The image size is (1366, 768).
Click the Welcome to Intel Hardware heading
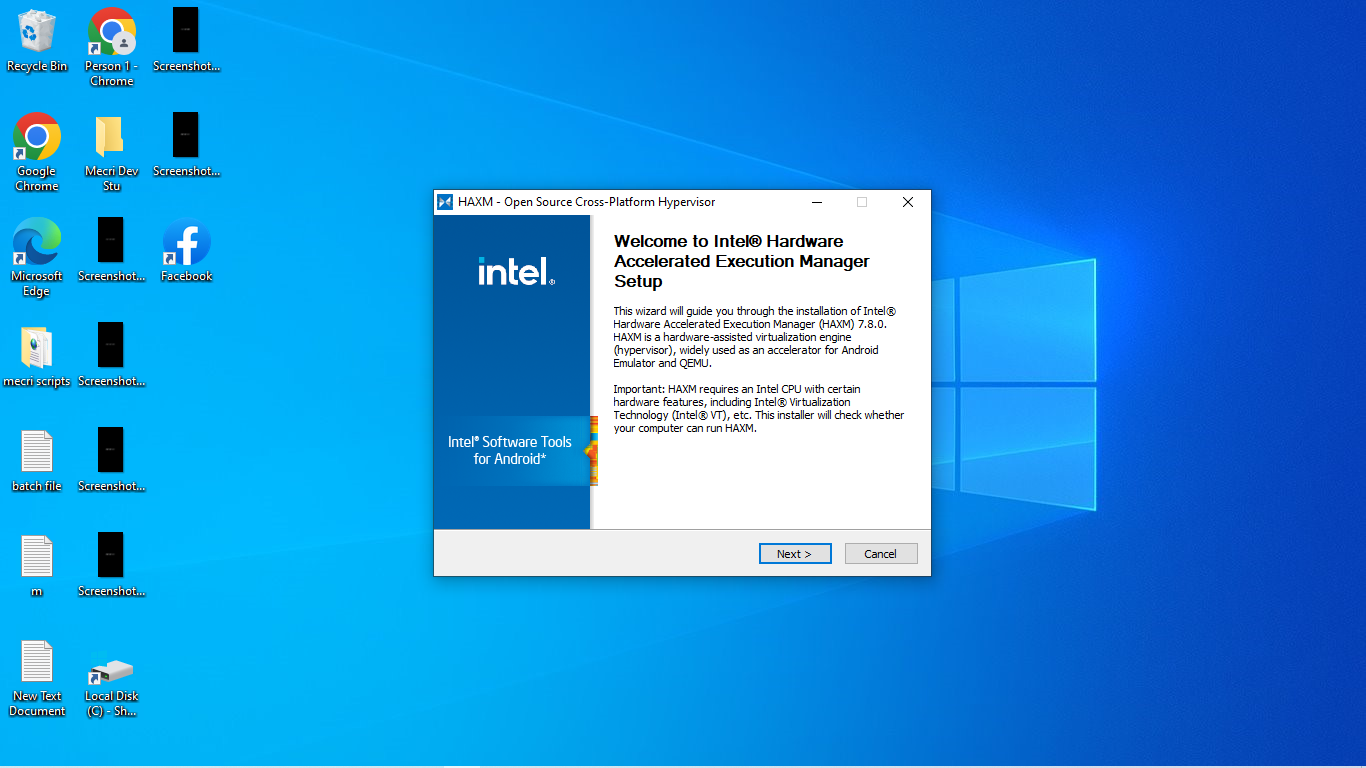742,261
